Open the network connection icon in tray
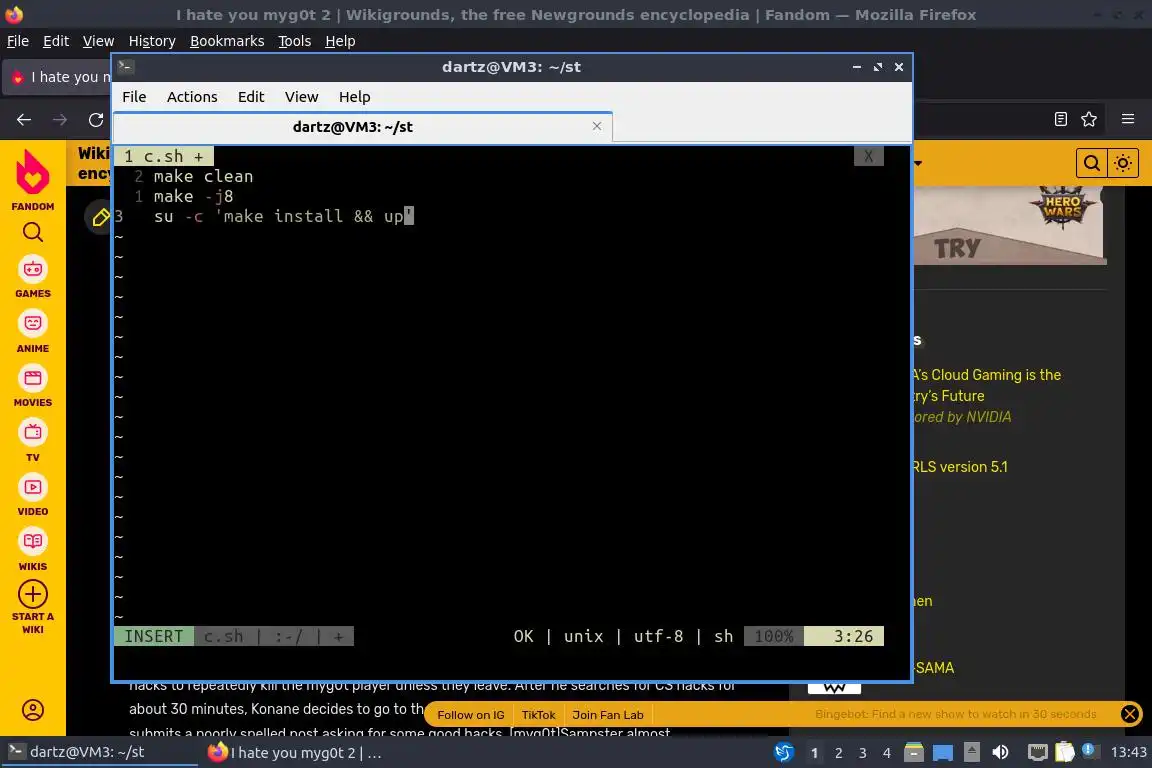Image resolution: width=1152 pixels, height=768 pixels. point(1037,752)
